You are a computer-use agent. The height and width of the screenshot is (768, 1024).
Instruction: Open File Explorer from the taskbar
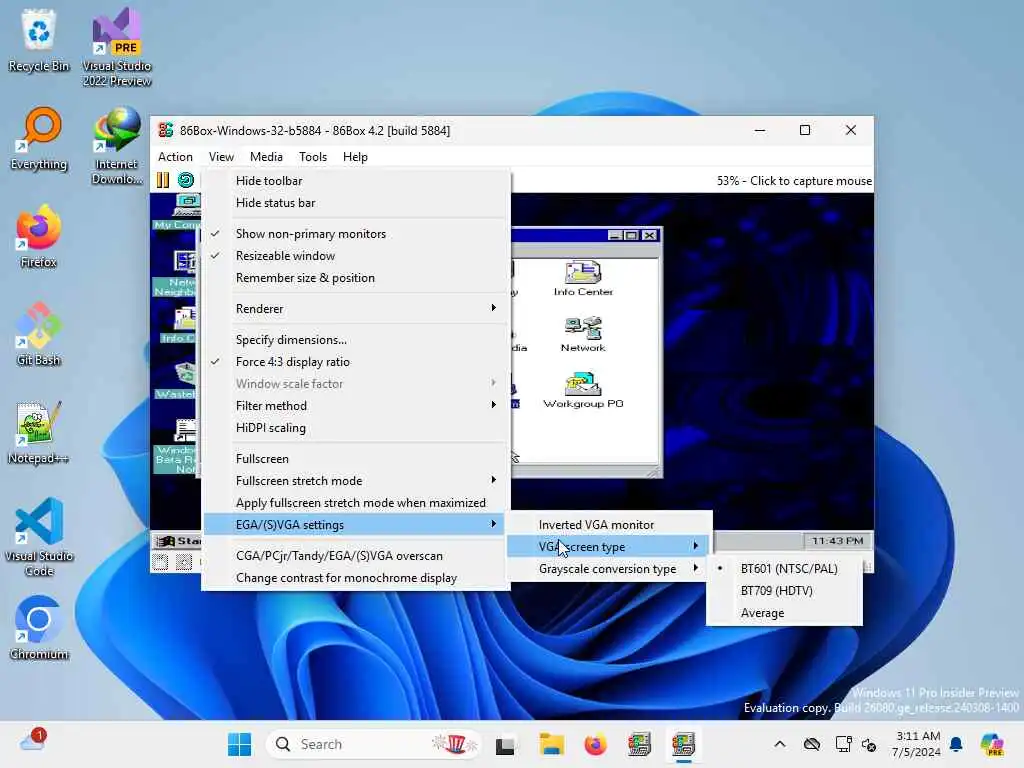click(551, 744)
